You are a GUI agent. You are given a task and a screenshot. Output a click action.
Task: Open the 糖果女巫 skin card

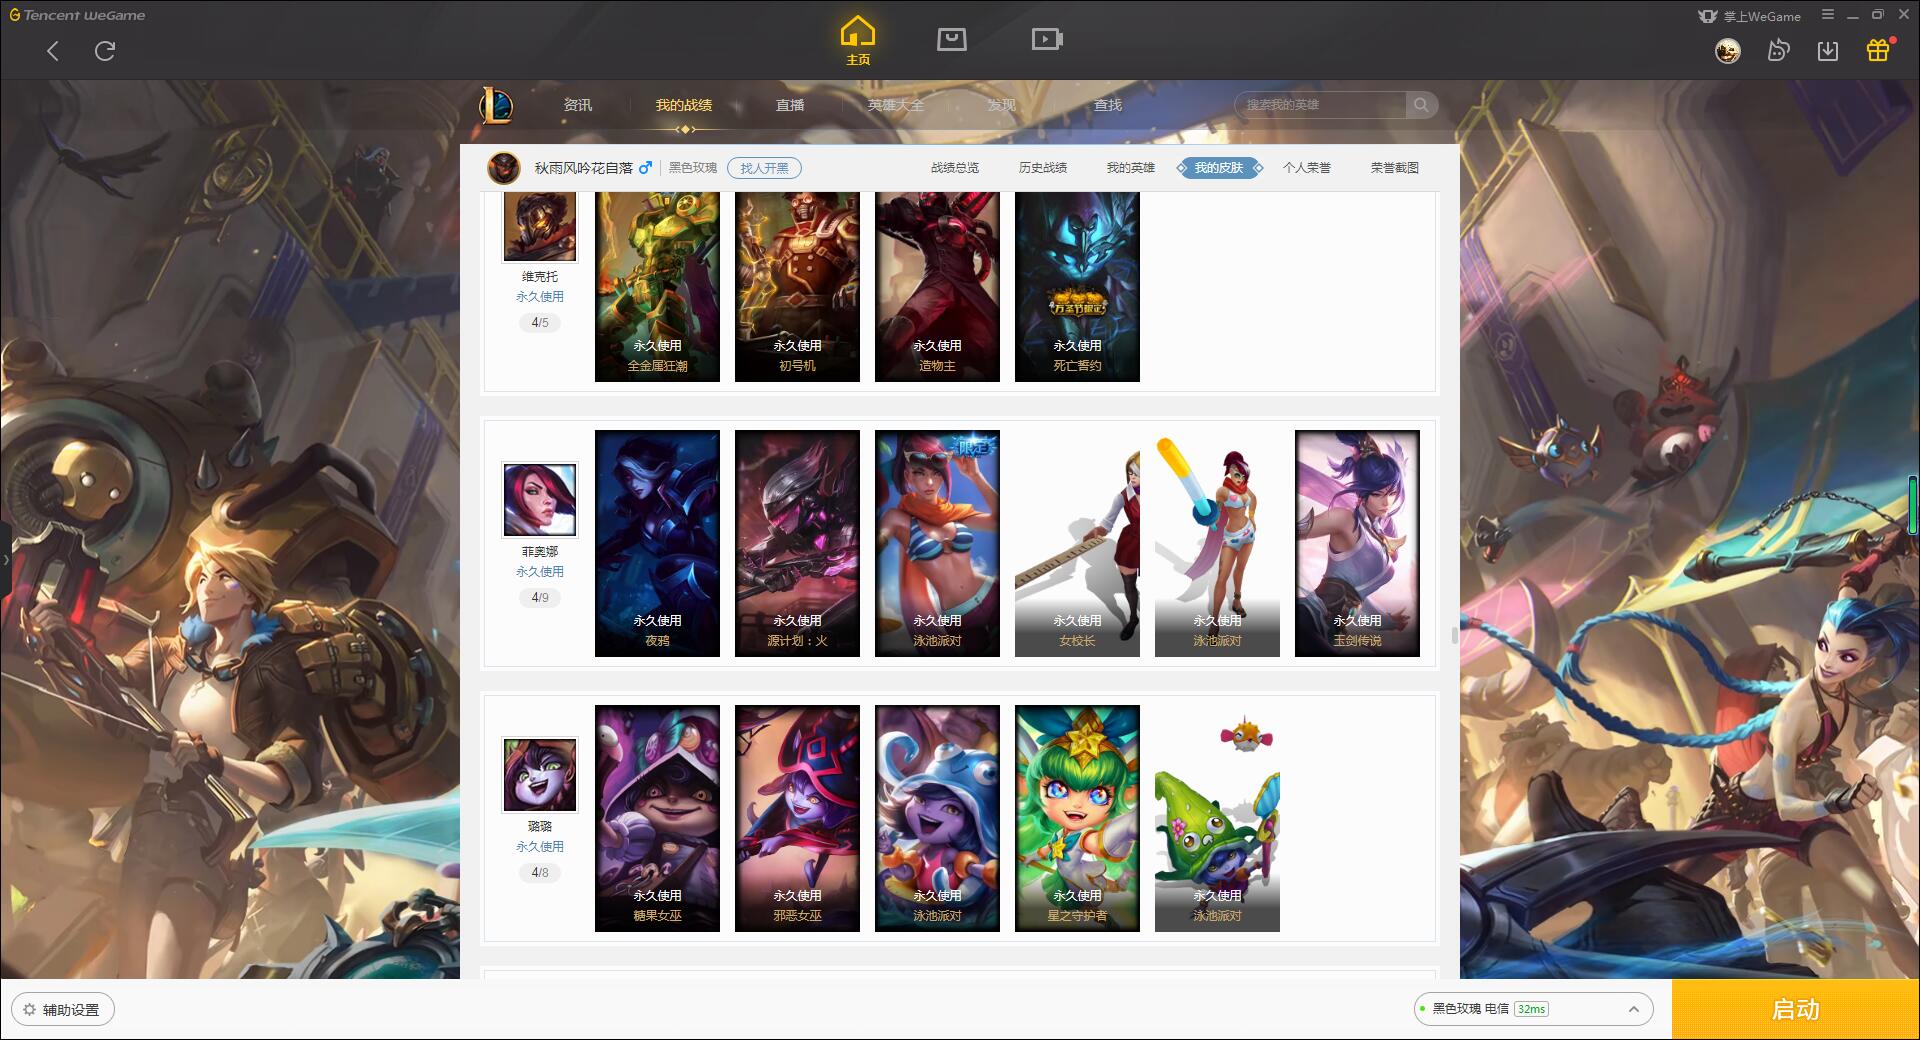(x=657, y=818)
